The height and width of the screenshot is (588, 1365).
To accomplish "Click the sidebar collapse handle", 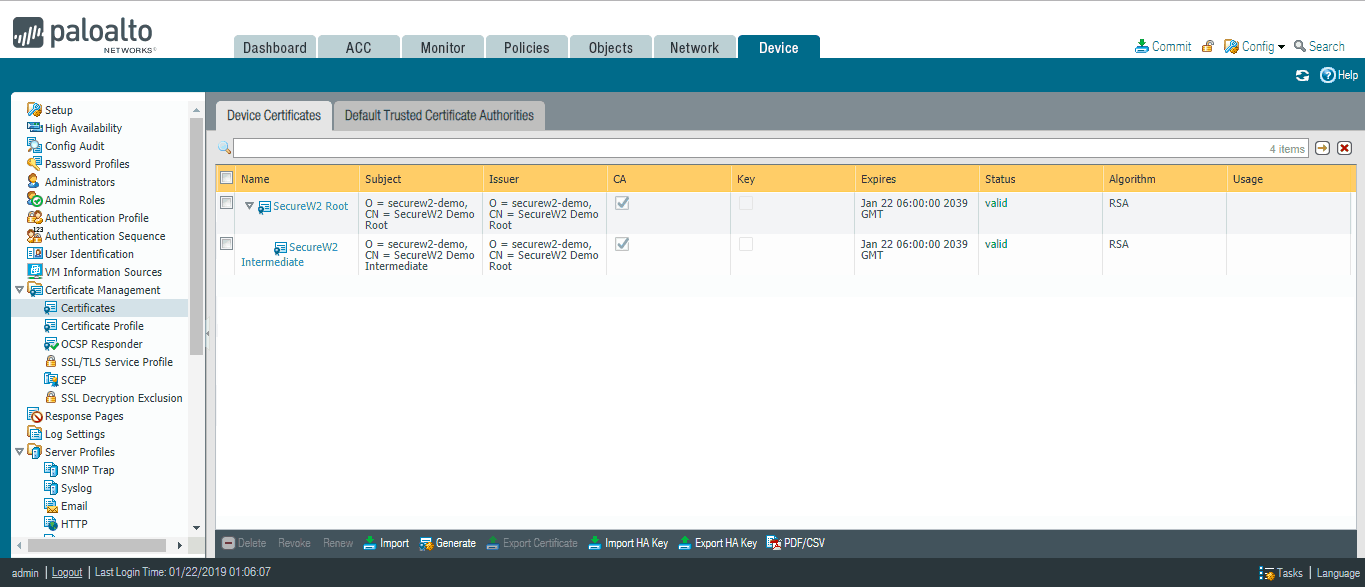I will (208, 333).
